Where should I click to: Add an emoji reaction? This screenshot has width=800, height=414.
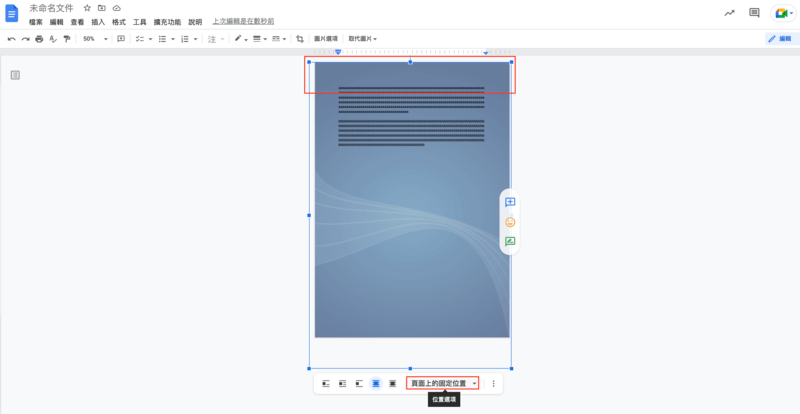(510, 222)
